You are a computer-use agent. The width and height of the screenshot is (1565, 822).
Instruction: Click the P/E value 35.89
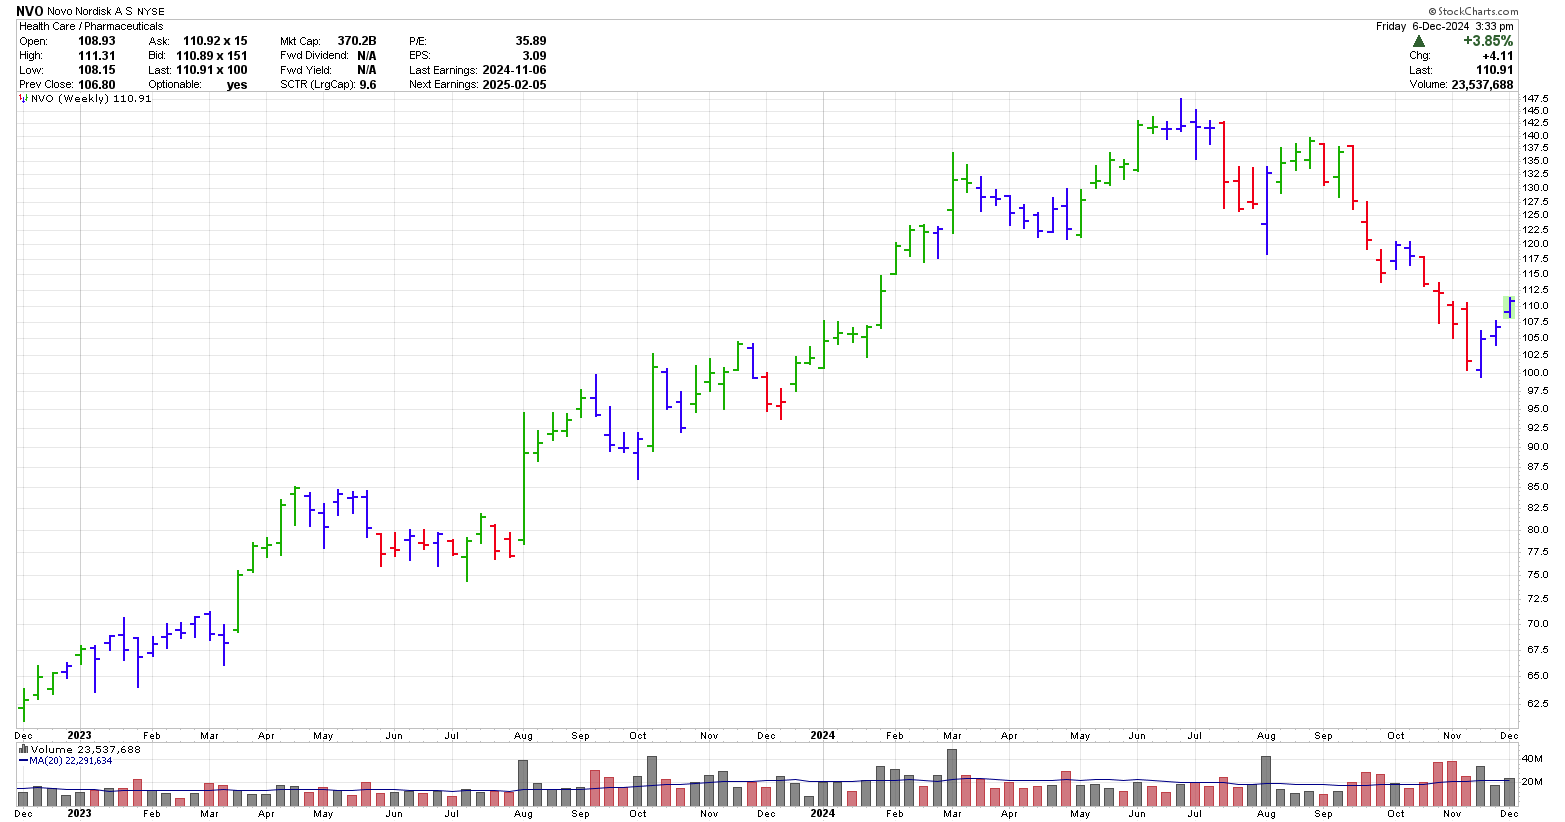[x=531, y=41]
